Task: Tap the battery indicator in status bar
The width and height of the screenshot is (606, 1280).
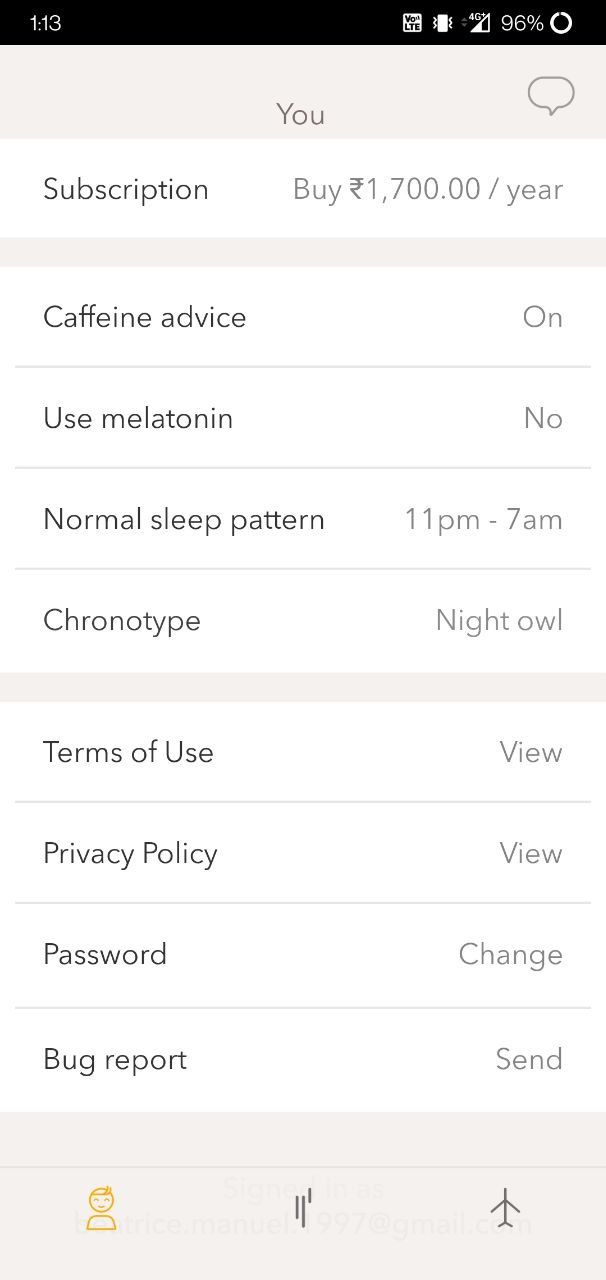Action: coord(562,22)
